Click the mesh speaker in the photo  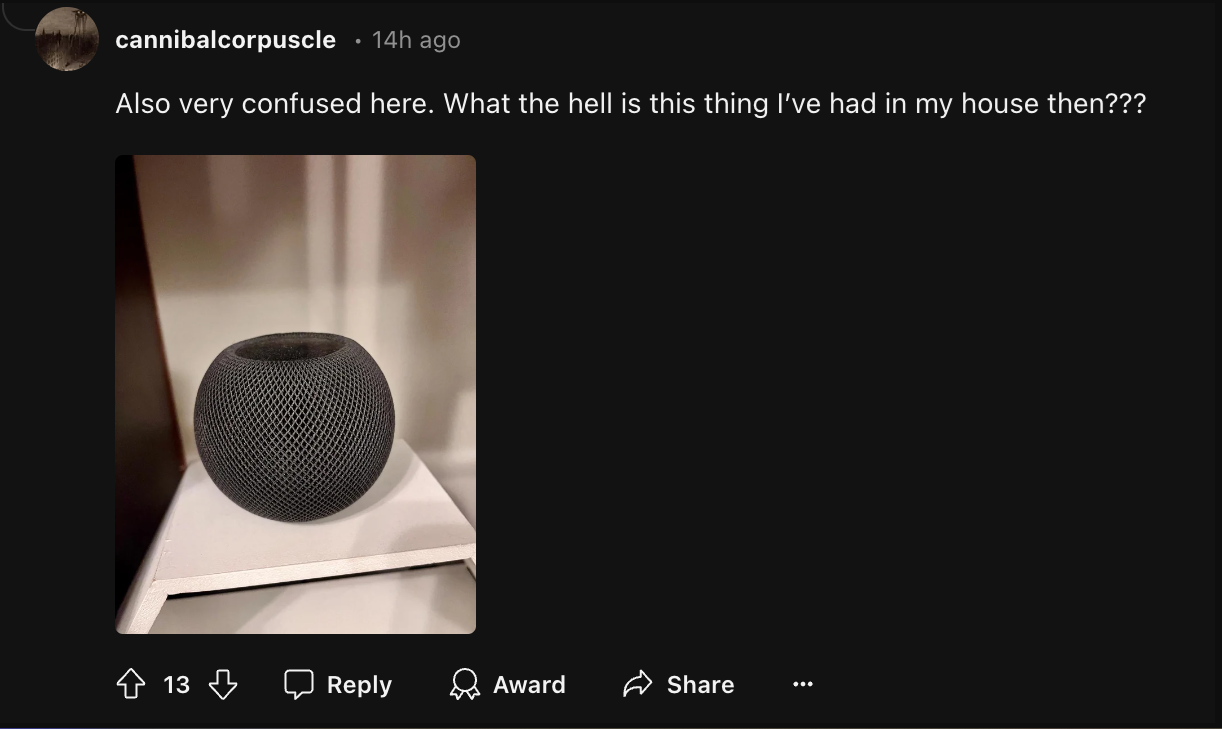tap(294, 426)
